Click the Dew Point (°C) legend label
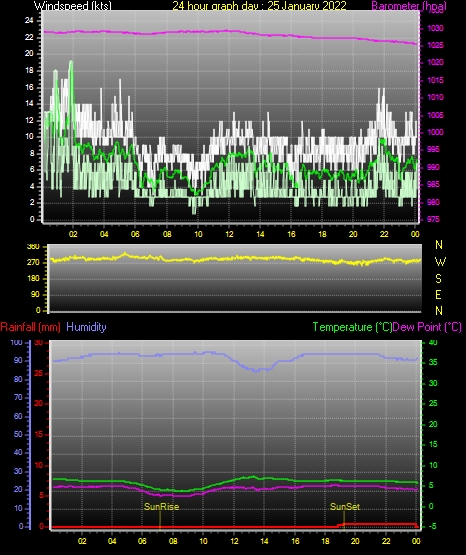The height and width of the screenshot is (555, 466). tap(427, 327)
